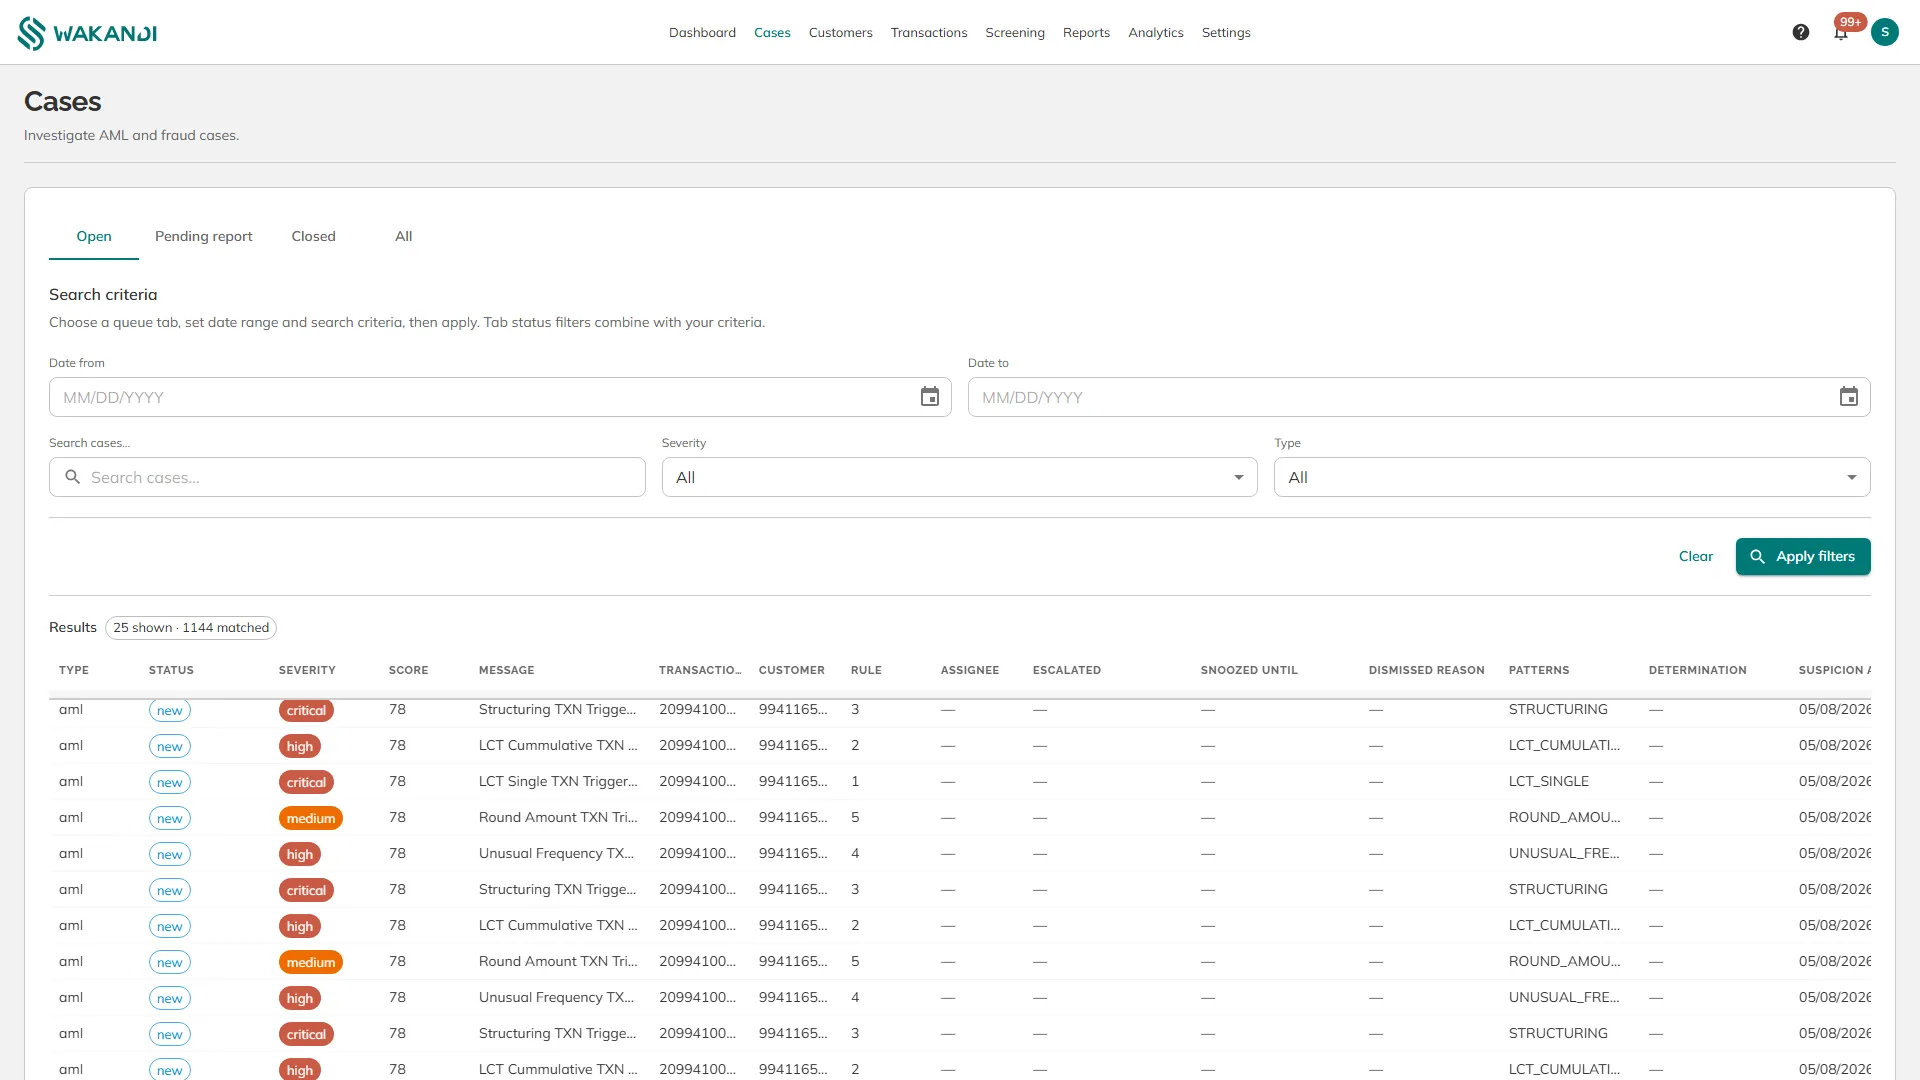Open the Screening navigation item

pyautogui.click(x=1015, y=33)
